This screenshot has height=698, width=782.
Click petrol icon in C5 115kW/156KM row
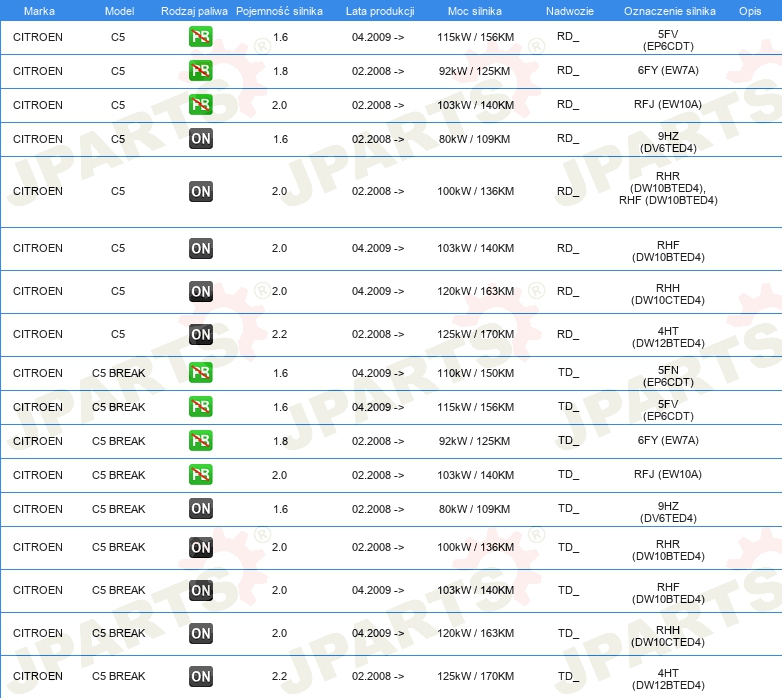pos(200,37)
